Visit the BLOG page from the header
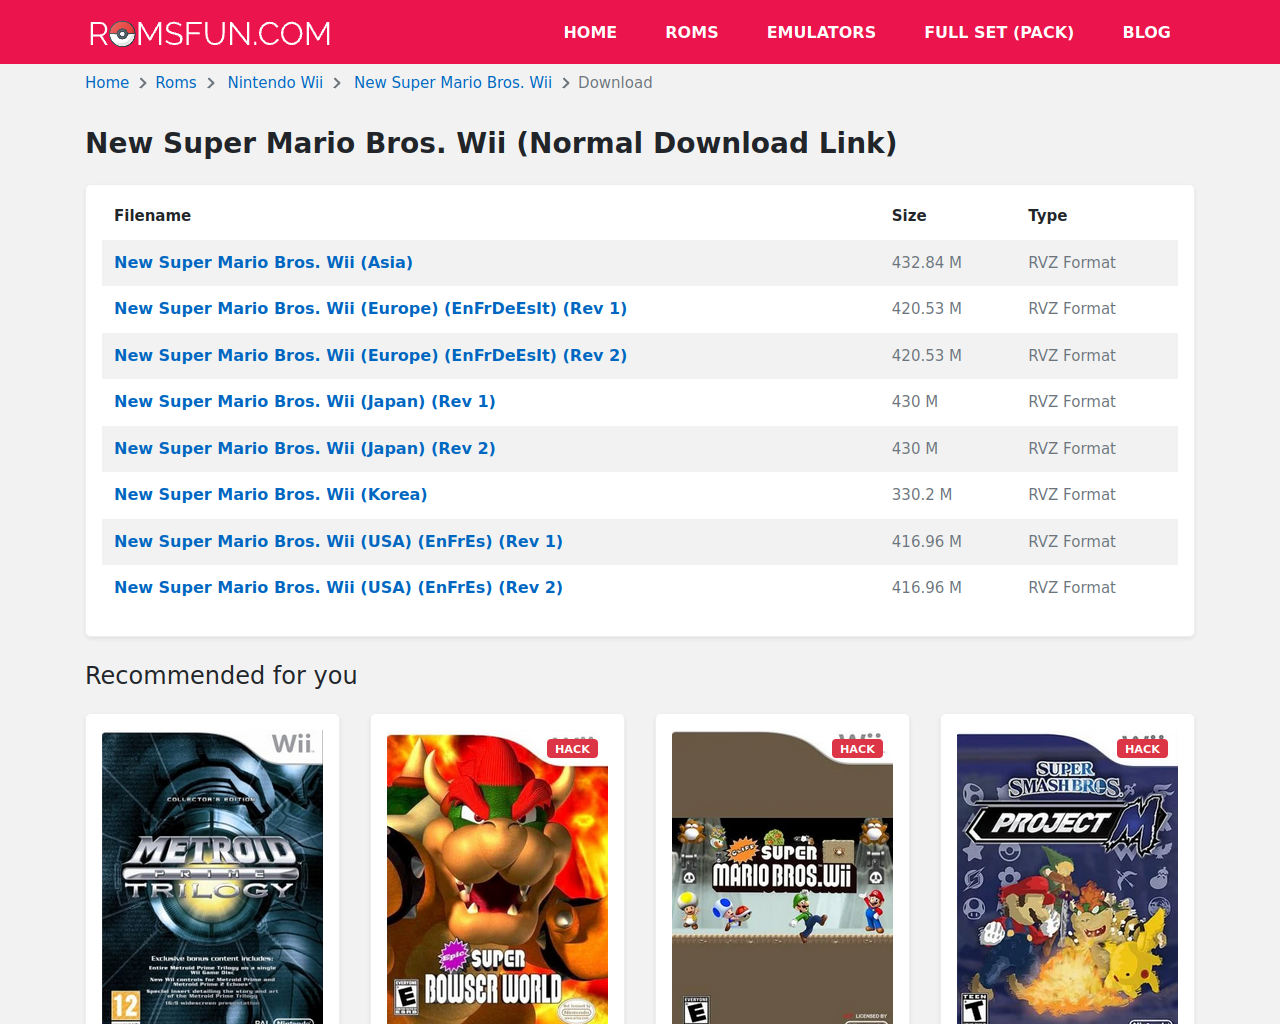The width and height of the screenshot is (1280, 1024). (1146, 32)
